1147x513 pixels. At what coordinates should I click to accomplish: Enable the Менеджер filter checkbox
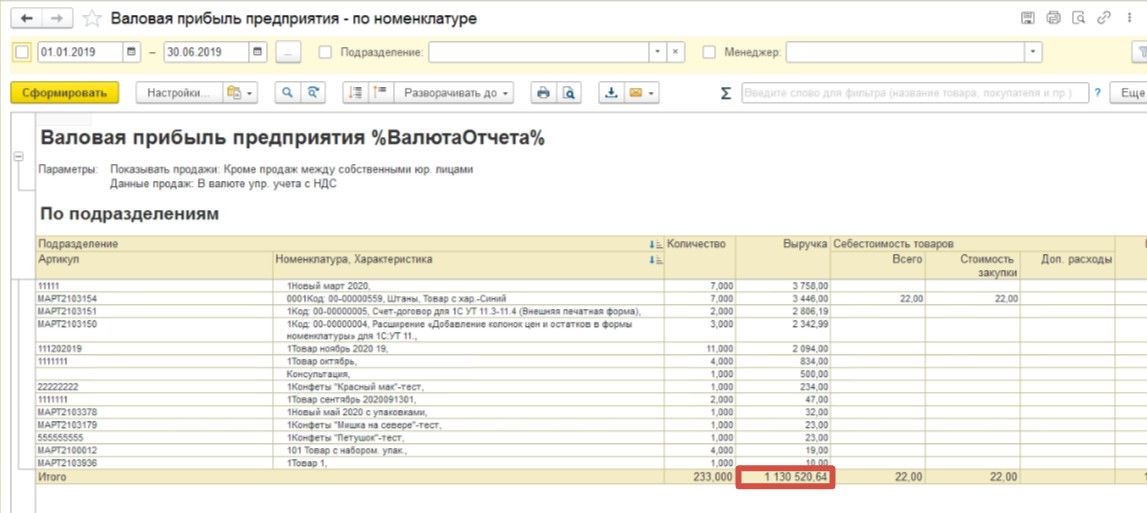709,52
